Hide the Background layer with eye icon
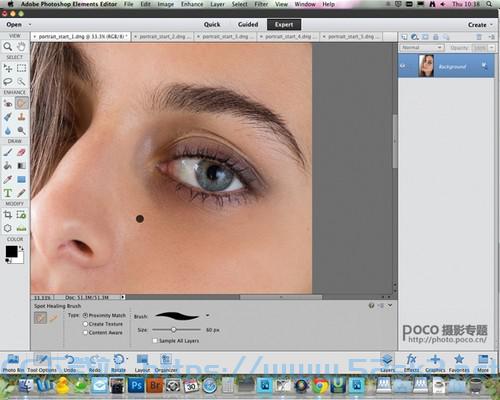Screen dimensions: 500x400 [403, 66]
